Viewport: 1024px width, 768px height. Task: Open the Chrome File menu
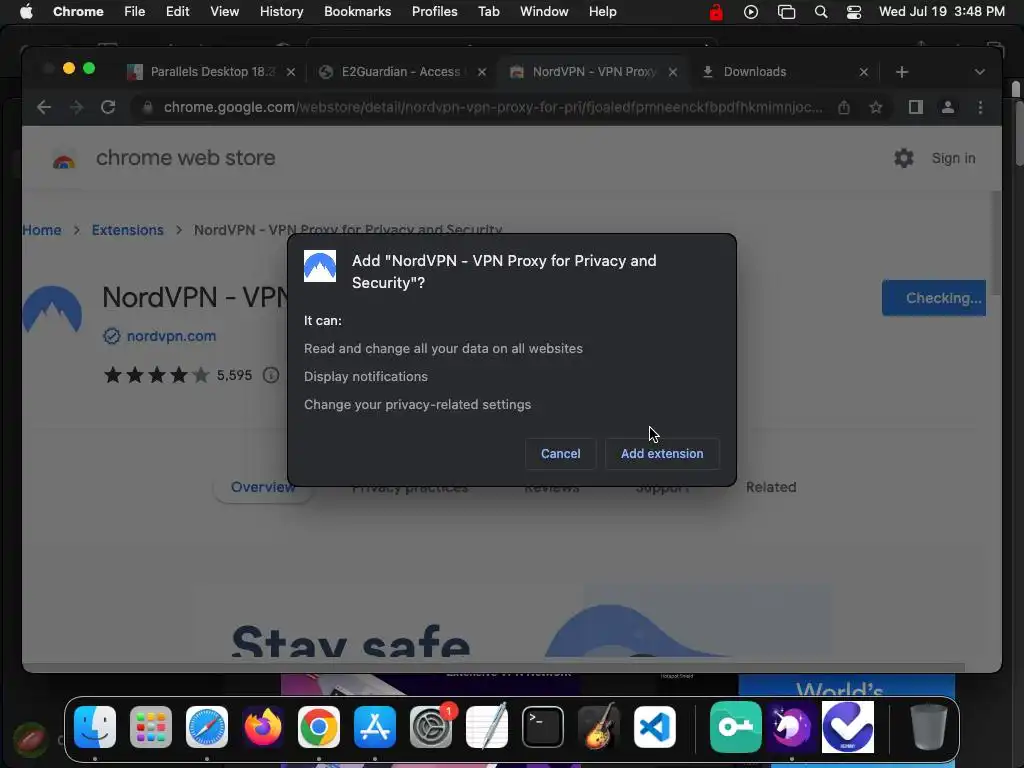(135, 12)
